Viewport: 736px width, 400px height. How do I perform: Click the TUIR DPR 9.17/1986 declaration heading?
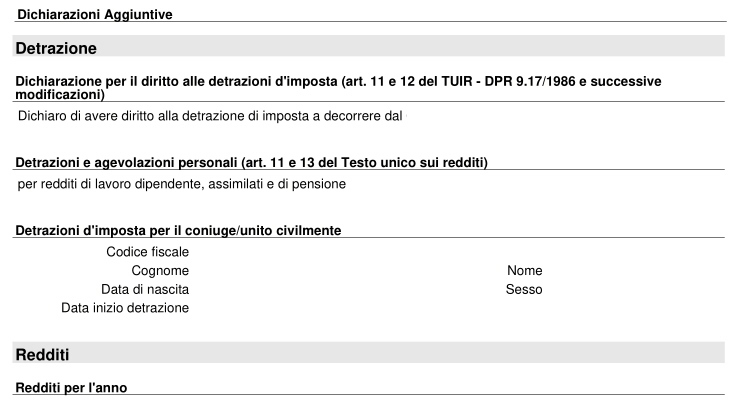338,88
